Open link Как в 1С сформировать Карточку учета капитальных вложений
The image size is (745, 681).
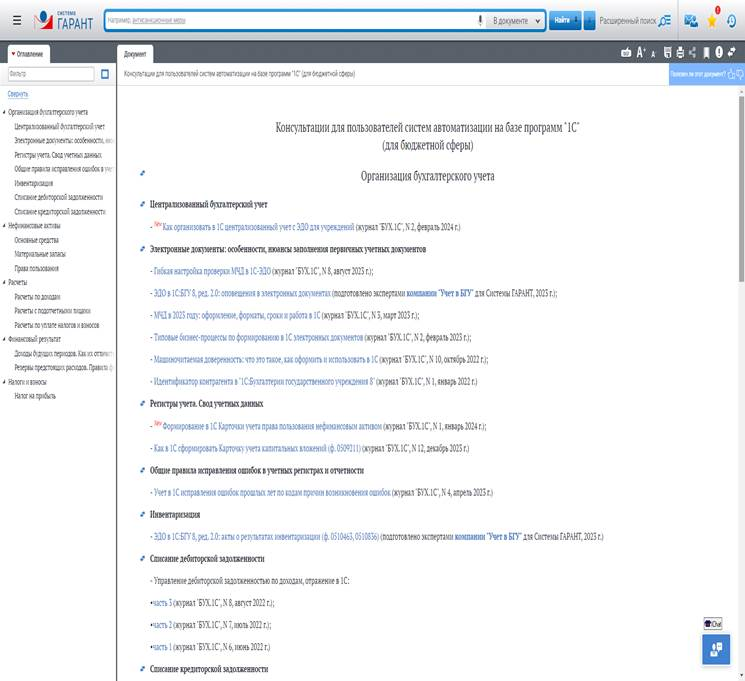257,448
